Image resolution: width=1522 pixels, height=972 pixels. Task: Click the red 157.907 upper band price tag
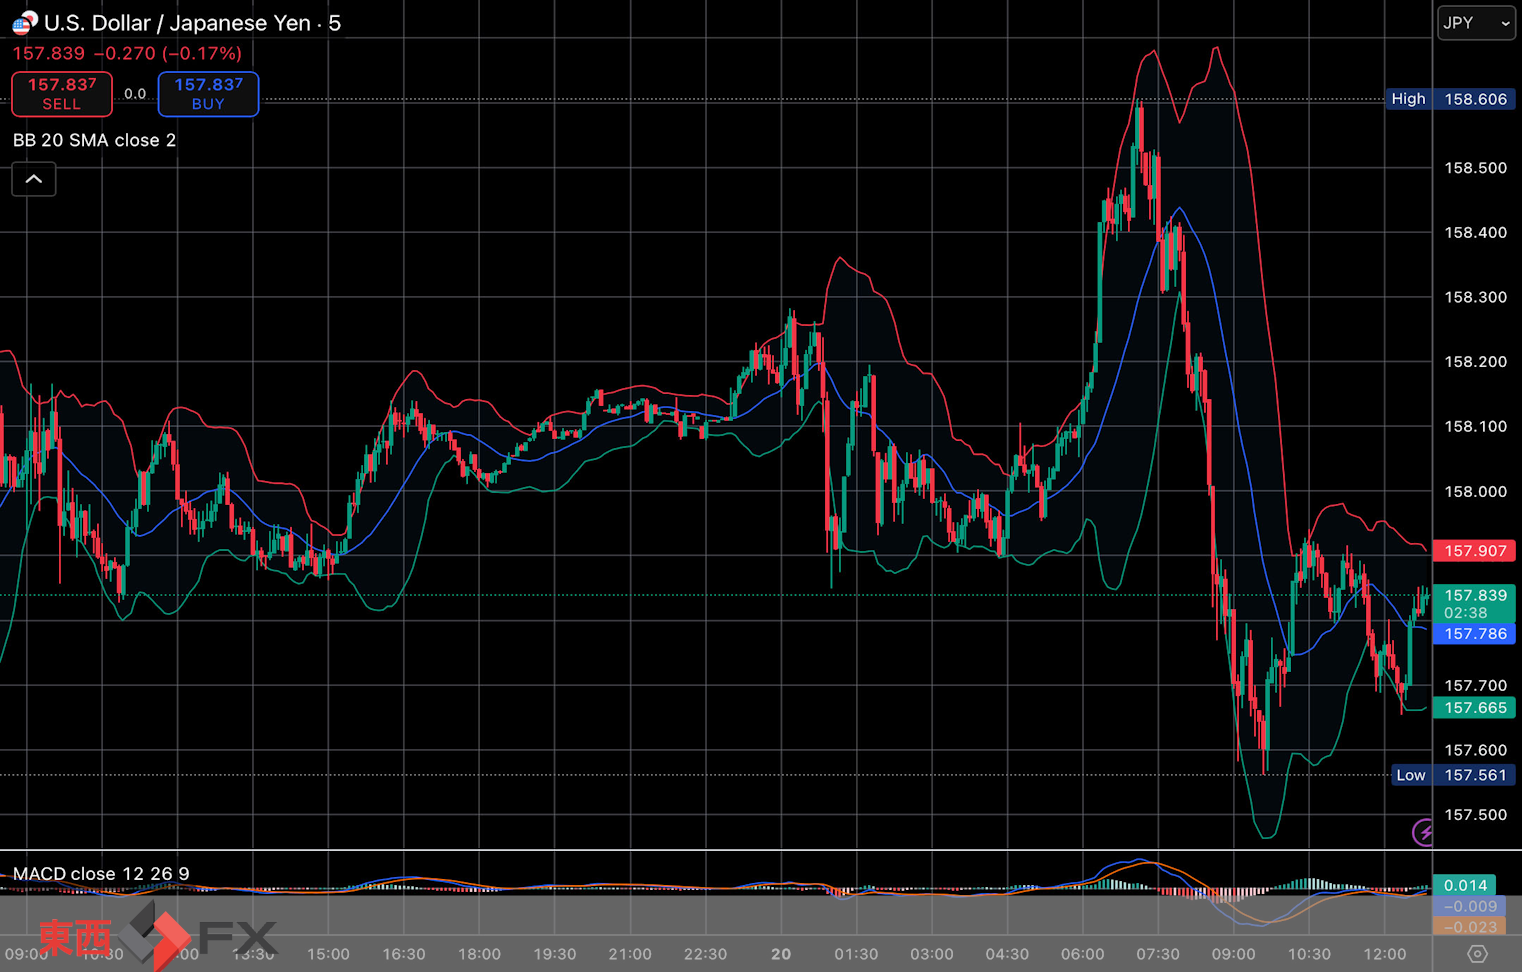click(1474, 551)
